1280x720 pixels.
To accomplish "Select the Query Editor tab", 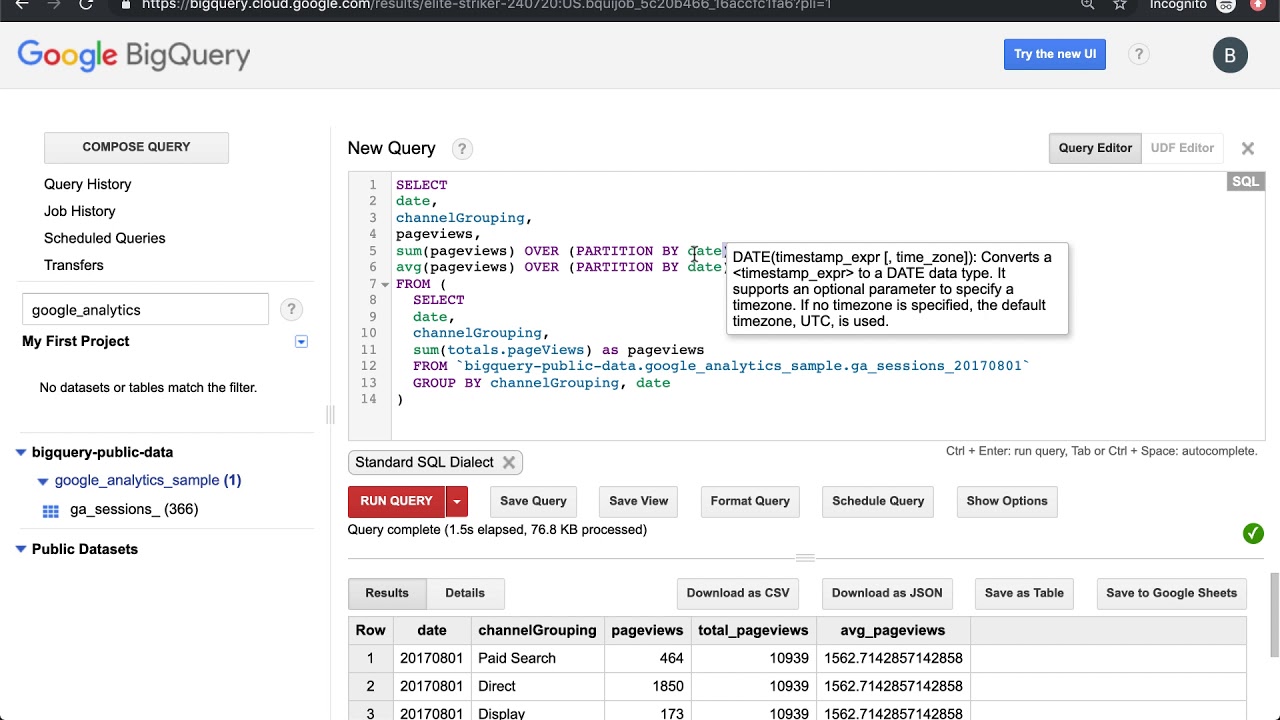I will (1095, 148).
